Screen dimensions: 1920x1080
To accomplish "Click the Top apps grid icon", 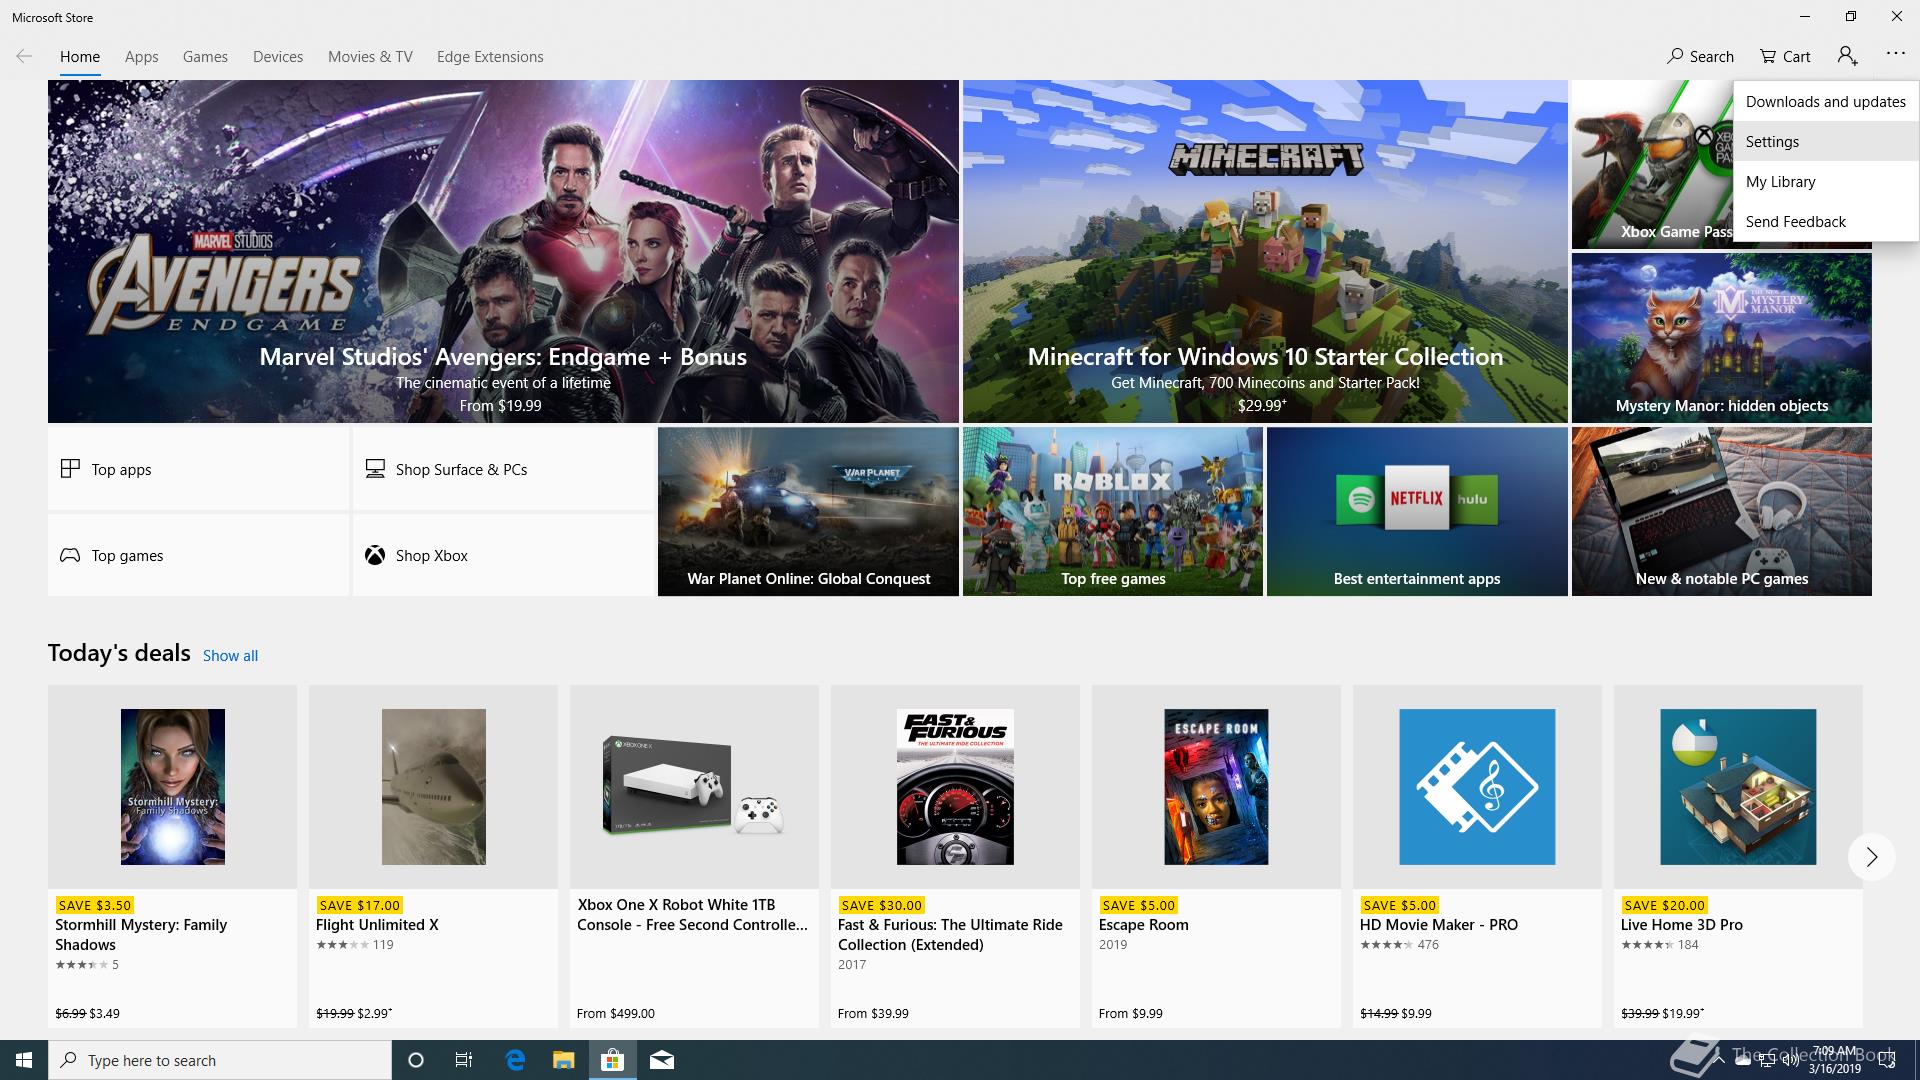I will [70, 468].
